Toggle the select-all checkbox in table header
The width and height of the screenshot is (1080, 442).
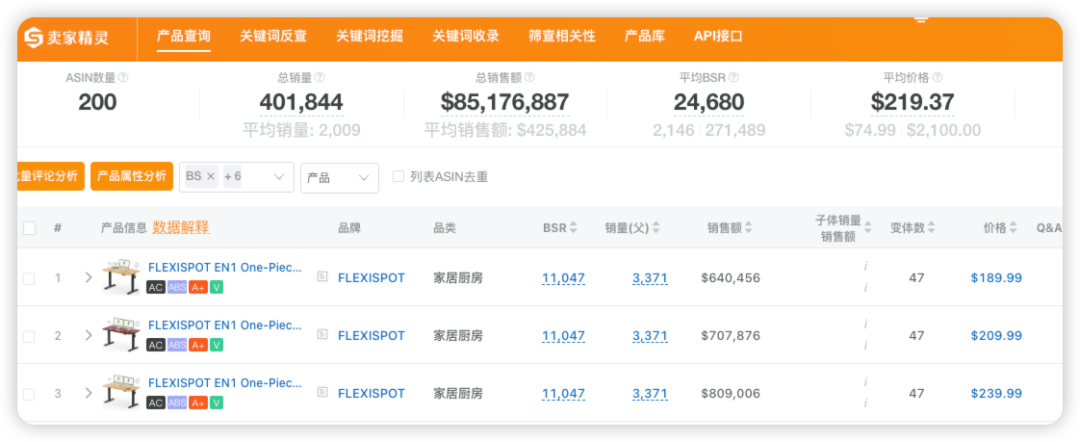[29, 228]
